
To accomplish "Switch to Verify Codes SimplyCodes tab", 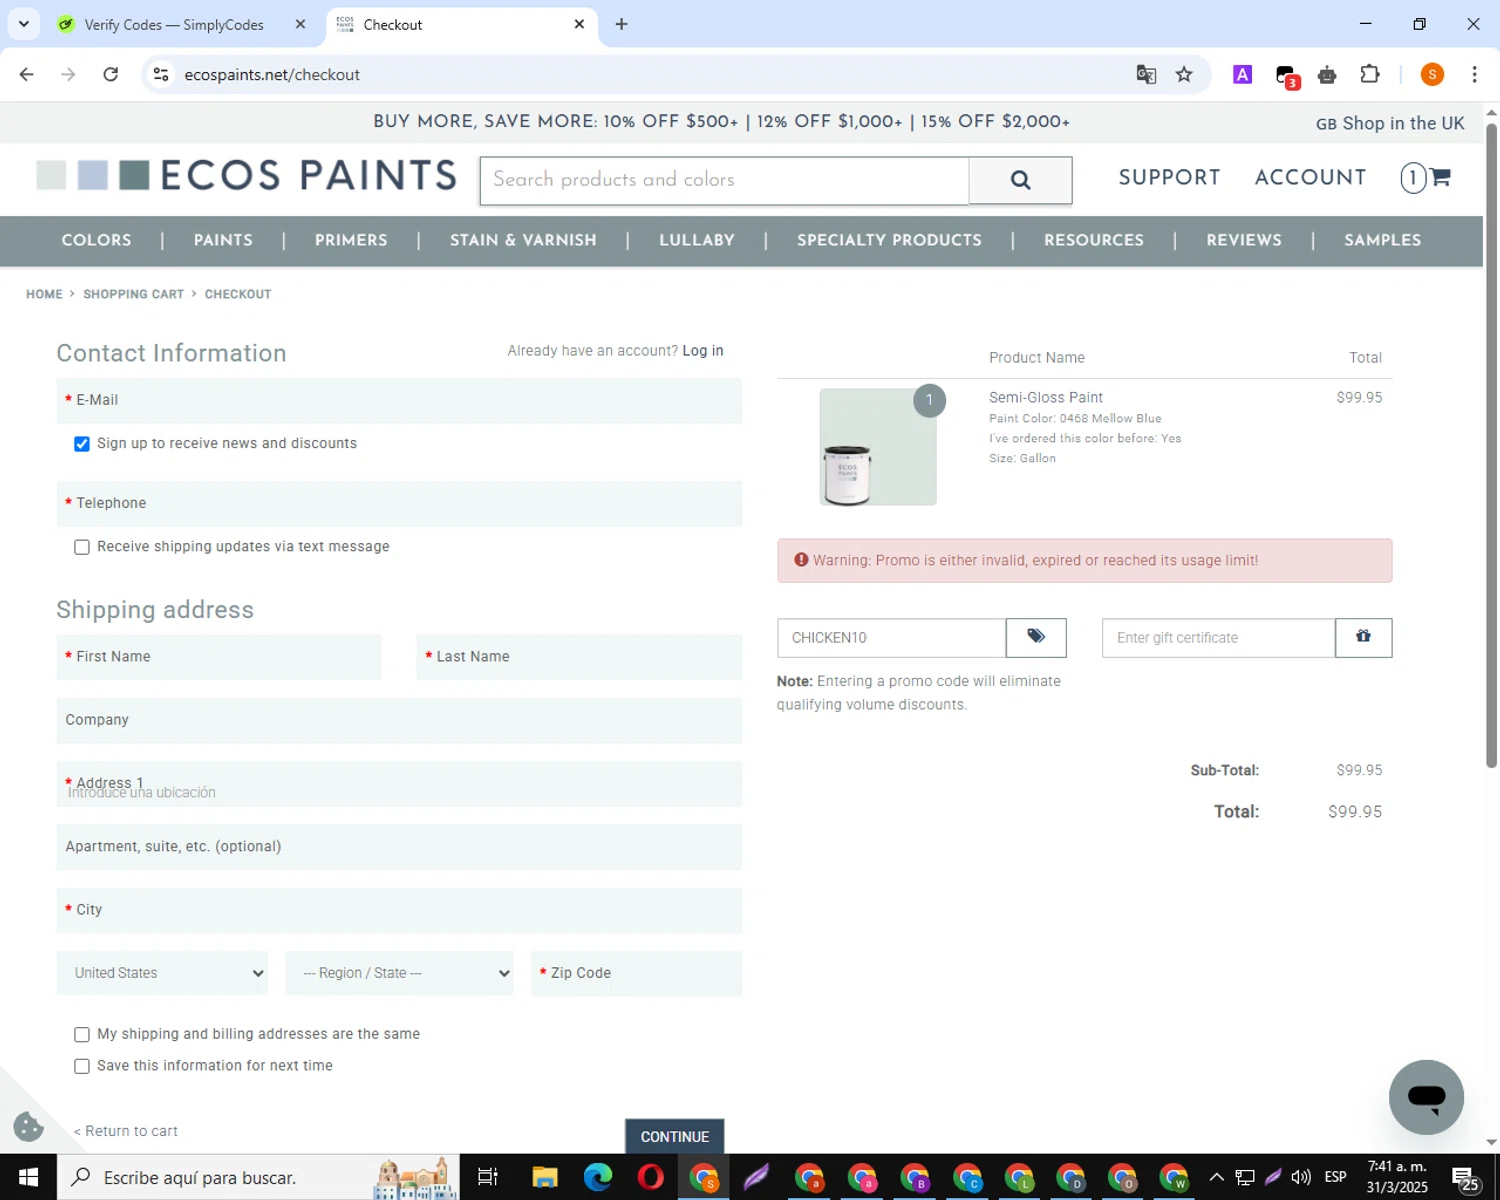I will [x=175, y=24].
